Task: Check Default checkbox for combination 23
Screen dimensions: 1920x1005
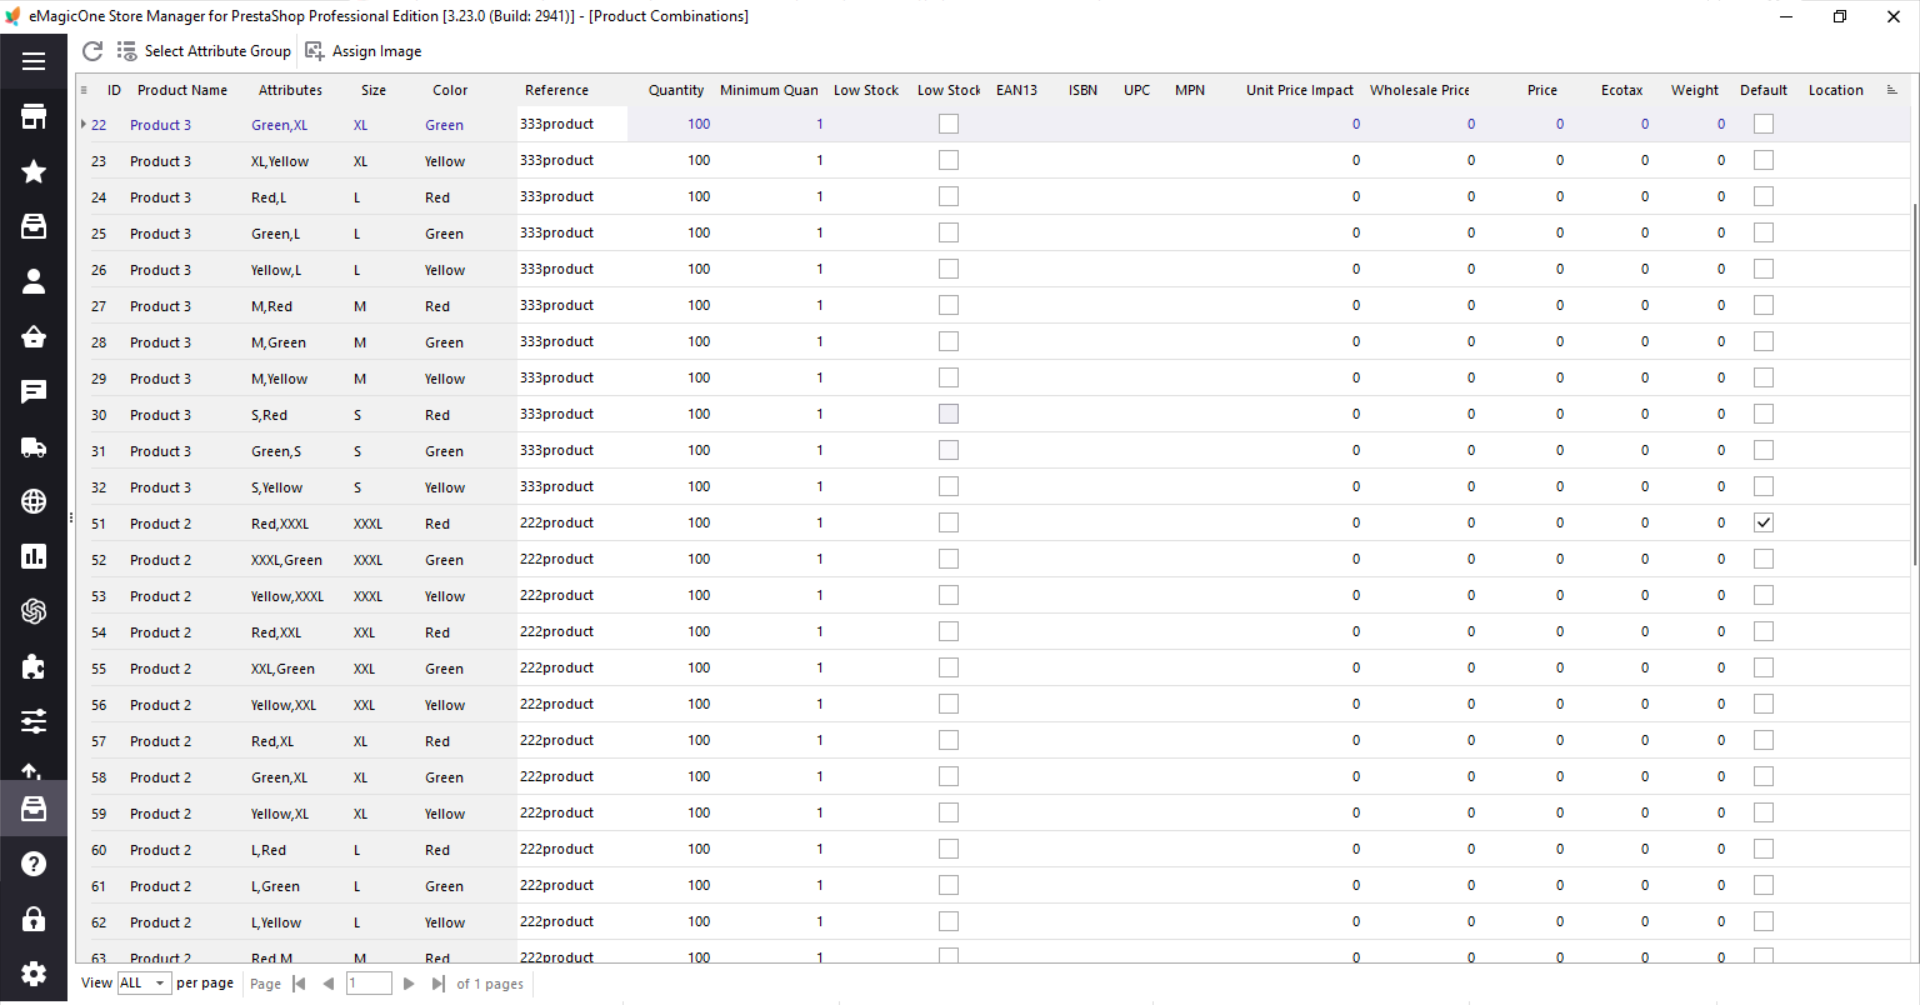Action: click(x=1763, y=160)
